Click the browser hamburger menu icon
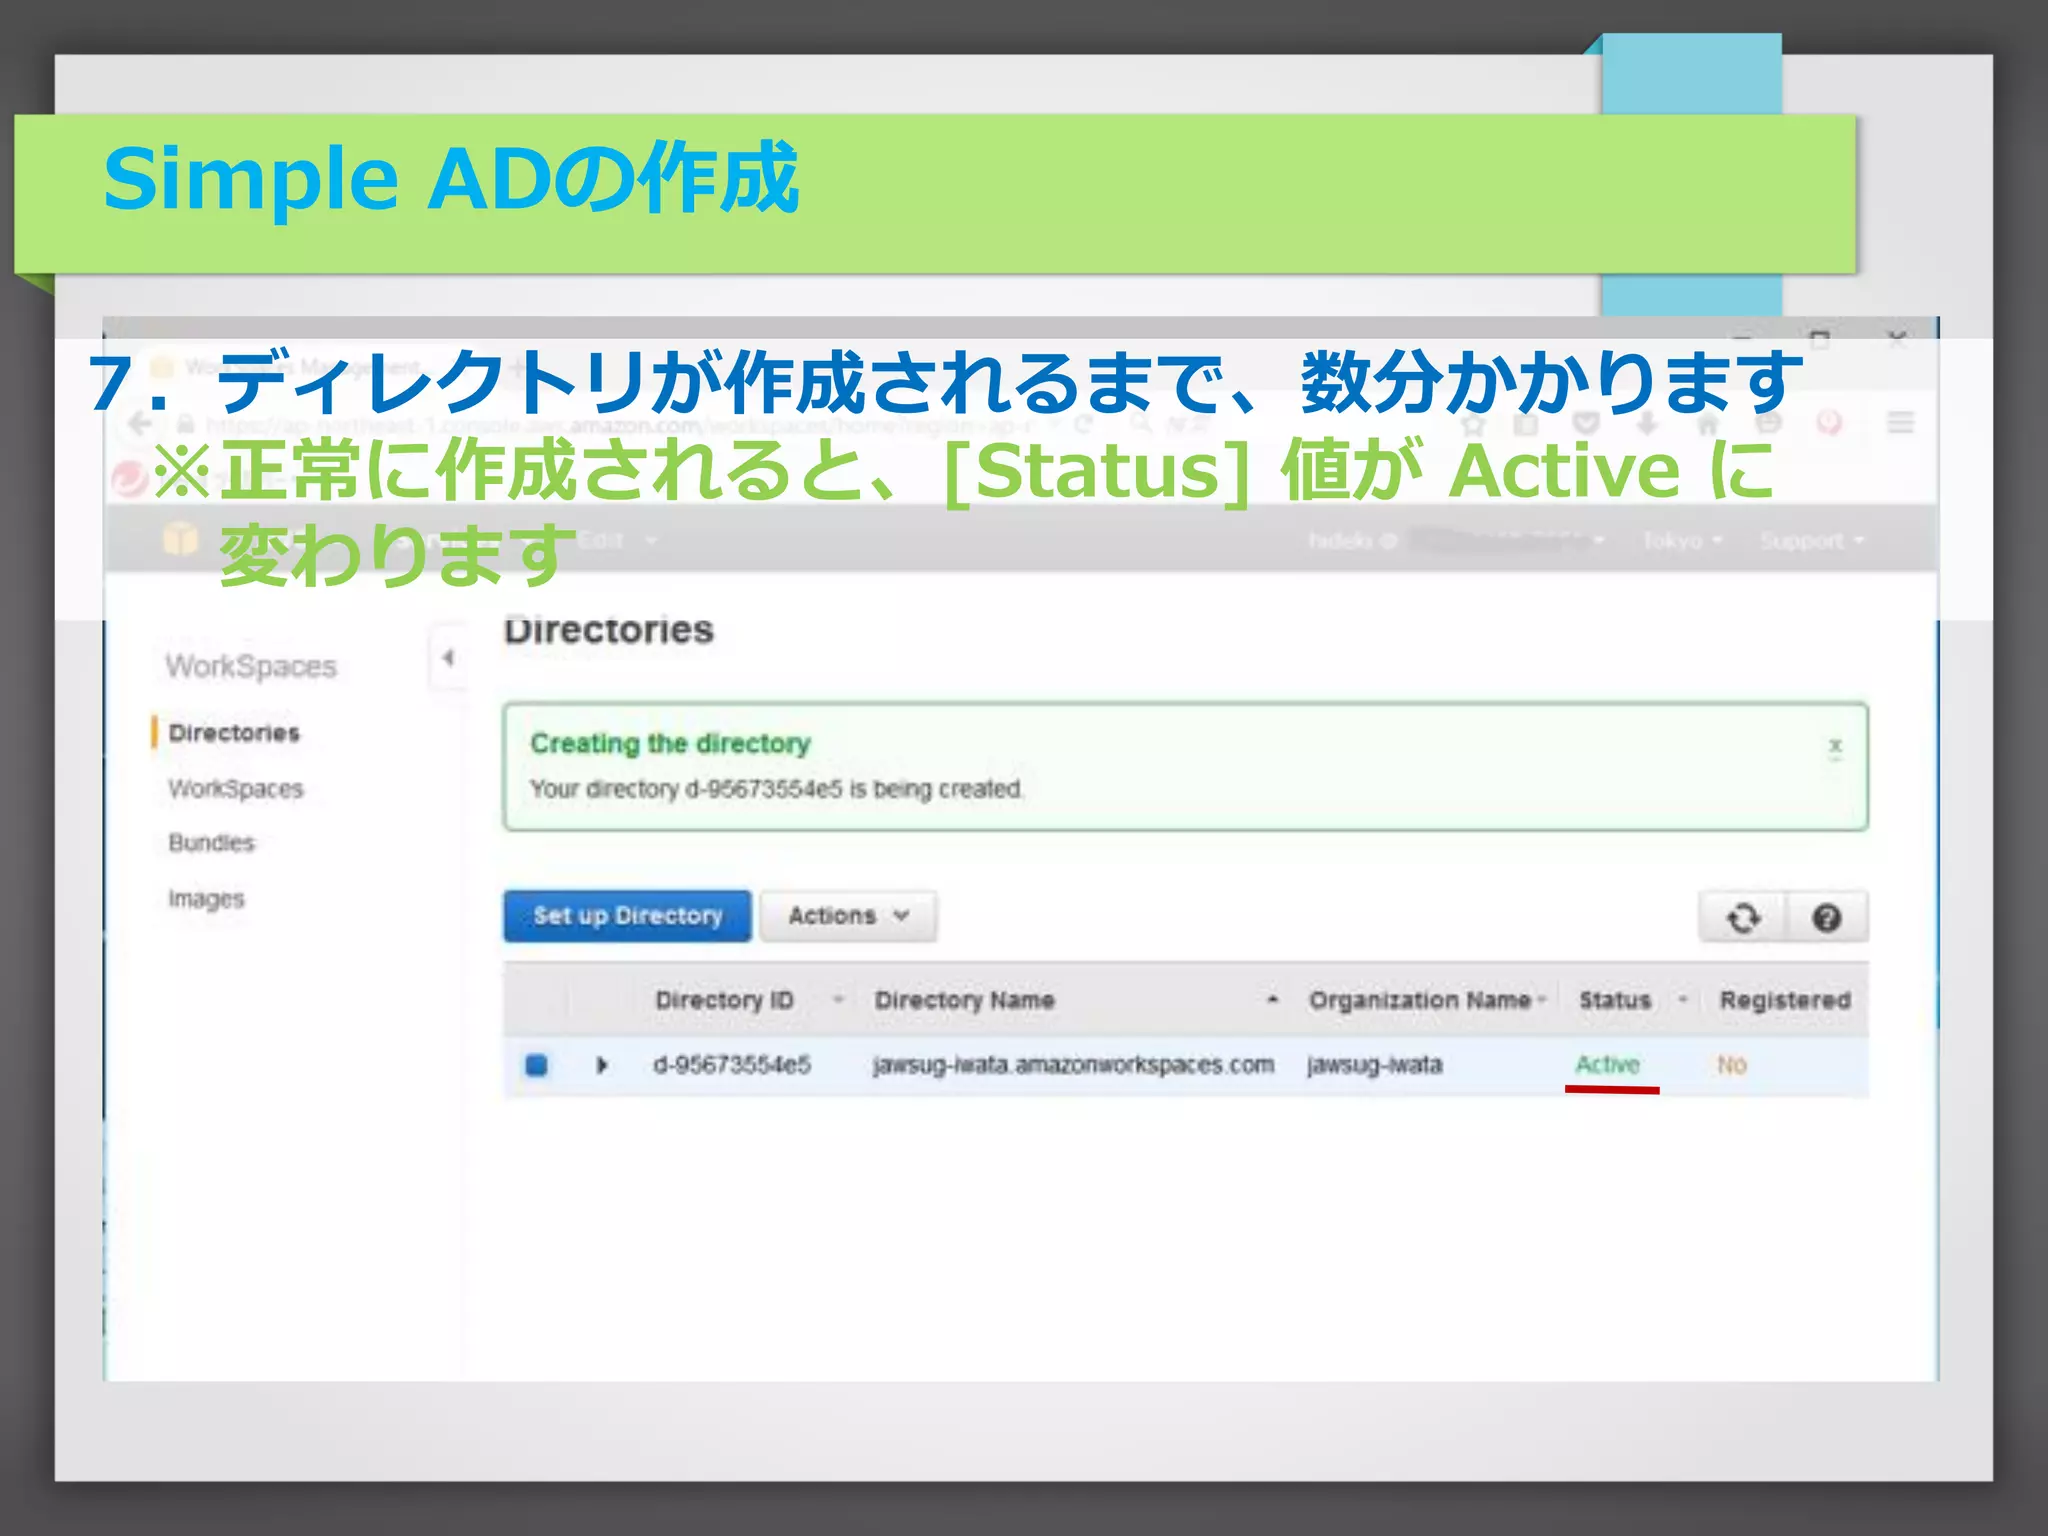Viewport: 2048px width, 1536px height. (1900, 423)
